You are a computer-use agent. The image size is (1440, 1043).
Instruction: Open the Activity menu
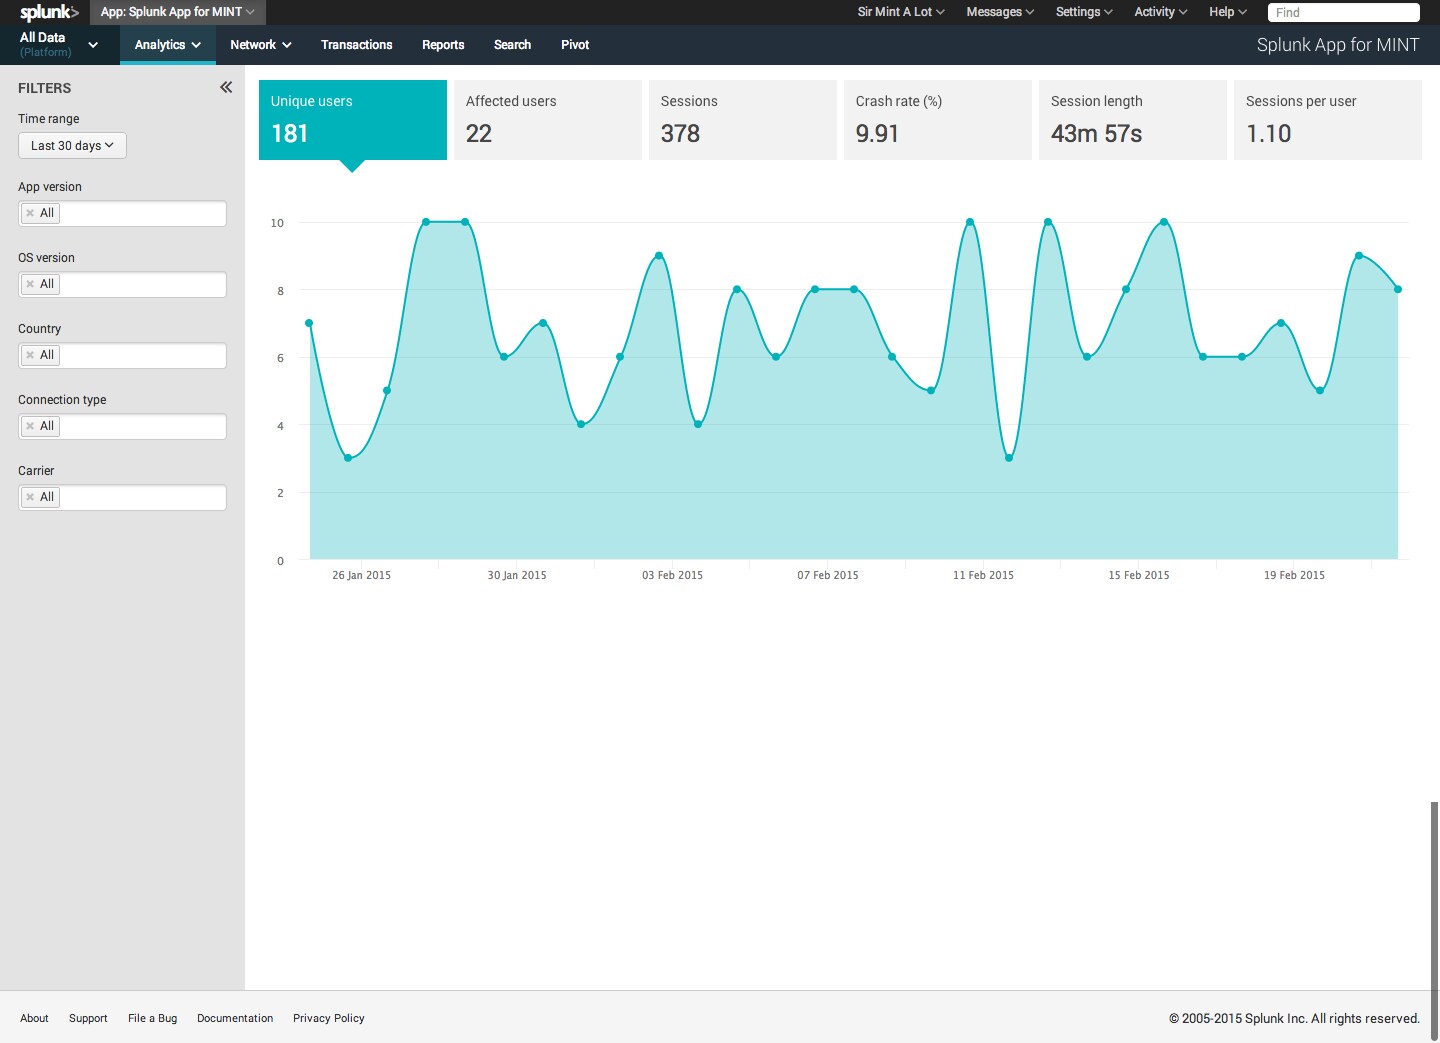tap(1160, 12)
